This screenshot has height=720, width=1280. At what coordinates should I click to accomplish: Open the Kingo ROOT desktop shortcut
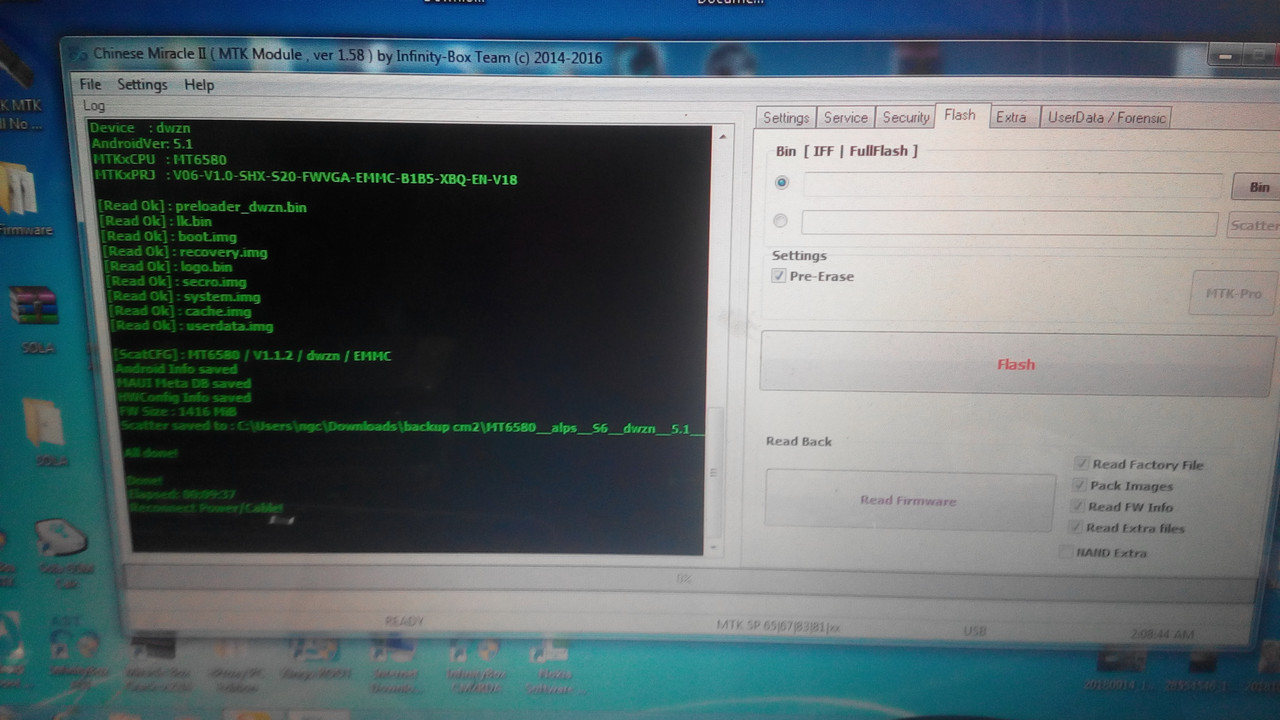click(x=318, y=656)
